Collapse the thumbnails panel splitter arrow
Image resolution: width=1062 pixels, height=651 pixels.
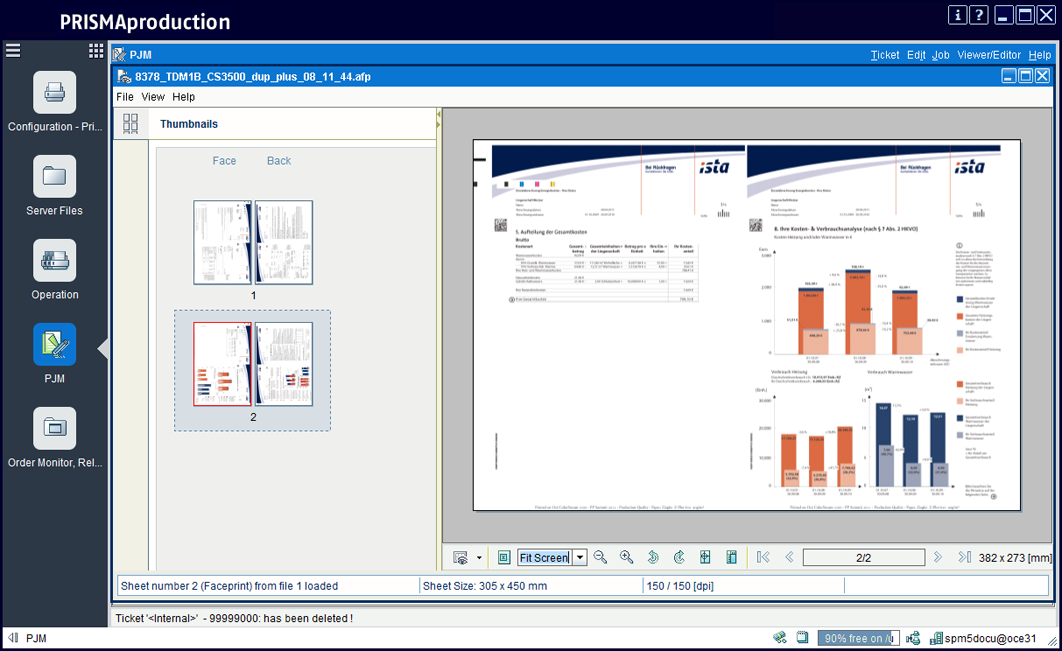(438, 119)
